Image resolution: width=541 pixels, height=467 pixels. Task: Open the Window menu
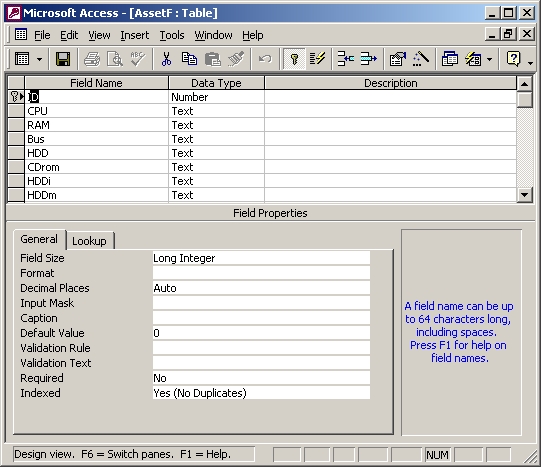pos(213,35)
